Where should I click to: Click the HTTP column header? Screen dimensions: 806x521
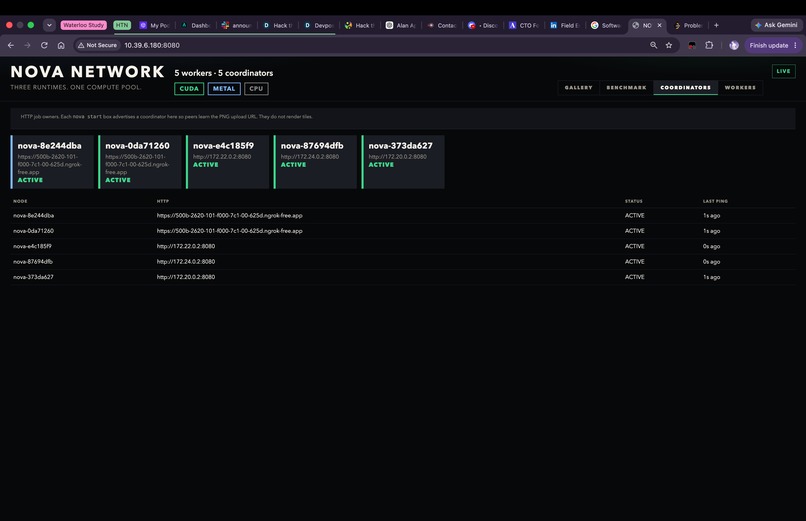(x=162, y=201)
